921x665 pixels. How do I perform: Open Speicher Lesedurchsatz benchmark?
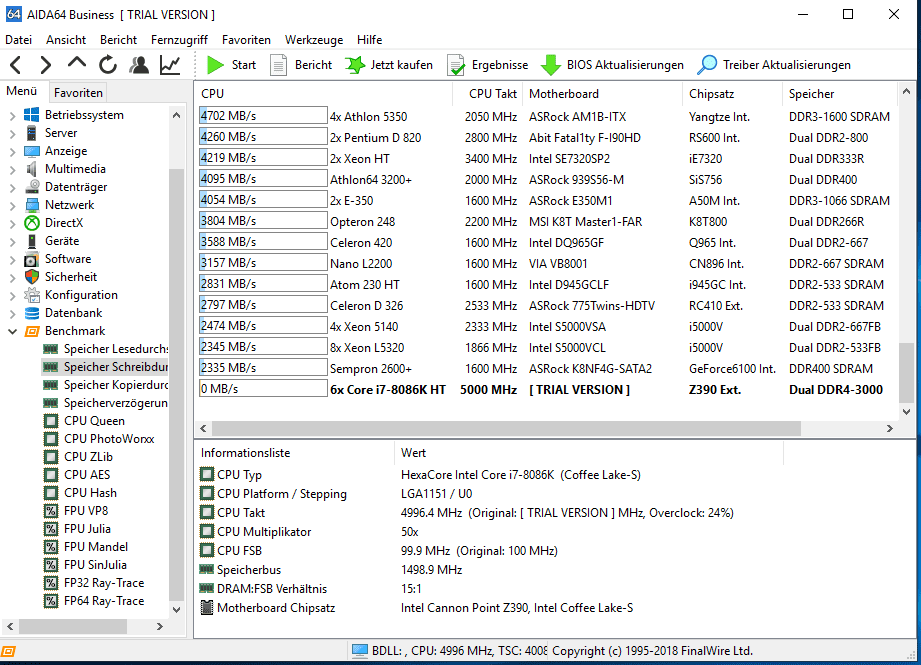pos(106,349)
